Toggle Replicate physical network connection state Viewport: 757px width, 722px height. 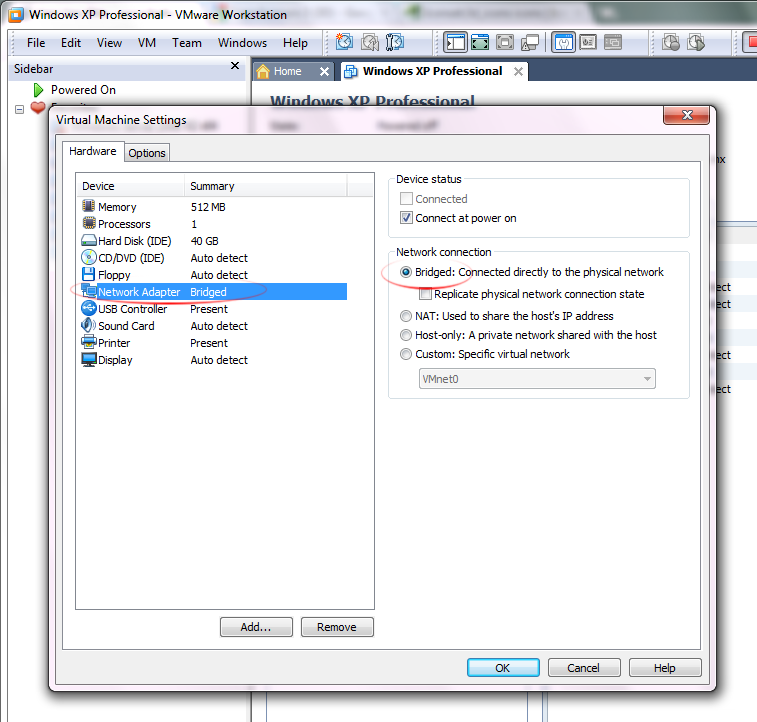(x=425, y=294)
